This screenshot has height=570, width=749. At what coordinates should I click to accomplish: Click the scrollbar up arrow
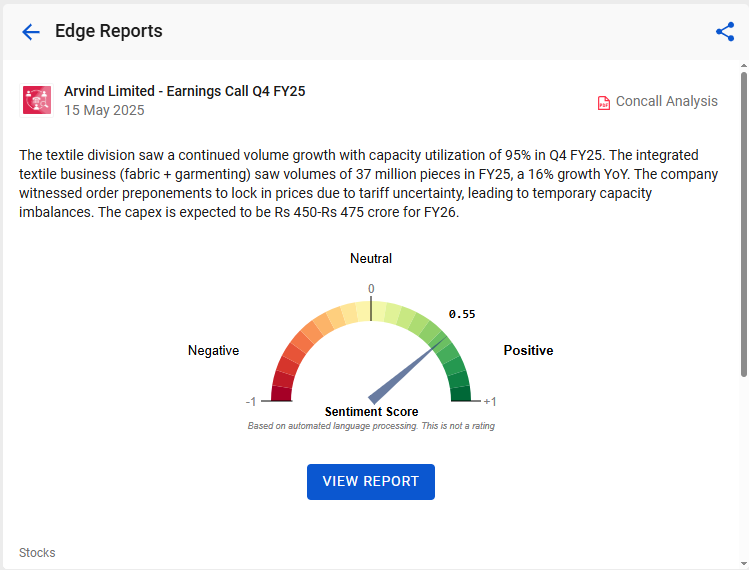(744, 66)
